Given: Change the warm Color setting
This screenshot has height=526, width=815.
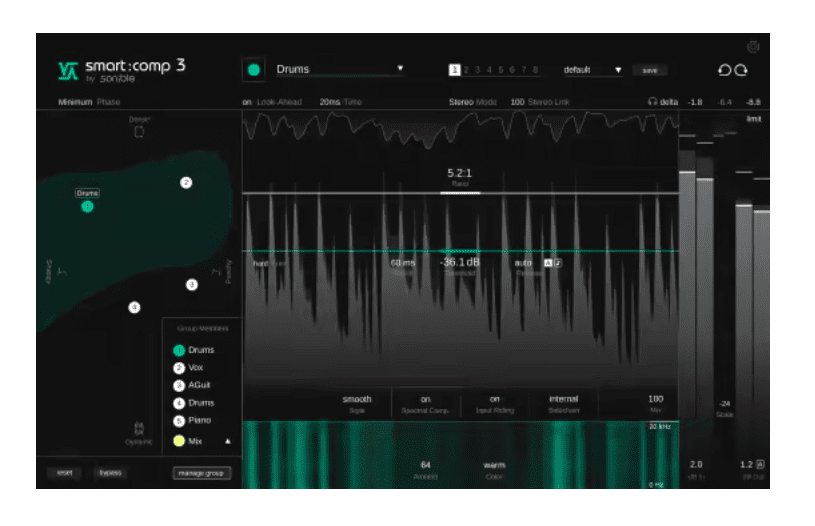Looking at the screenshot, I should point(494,465).
